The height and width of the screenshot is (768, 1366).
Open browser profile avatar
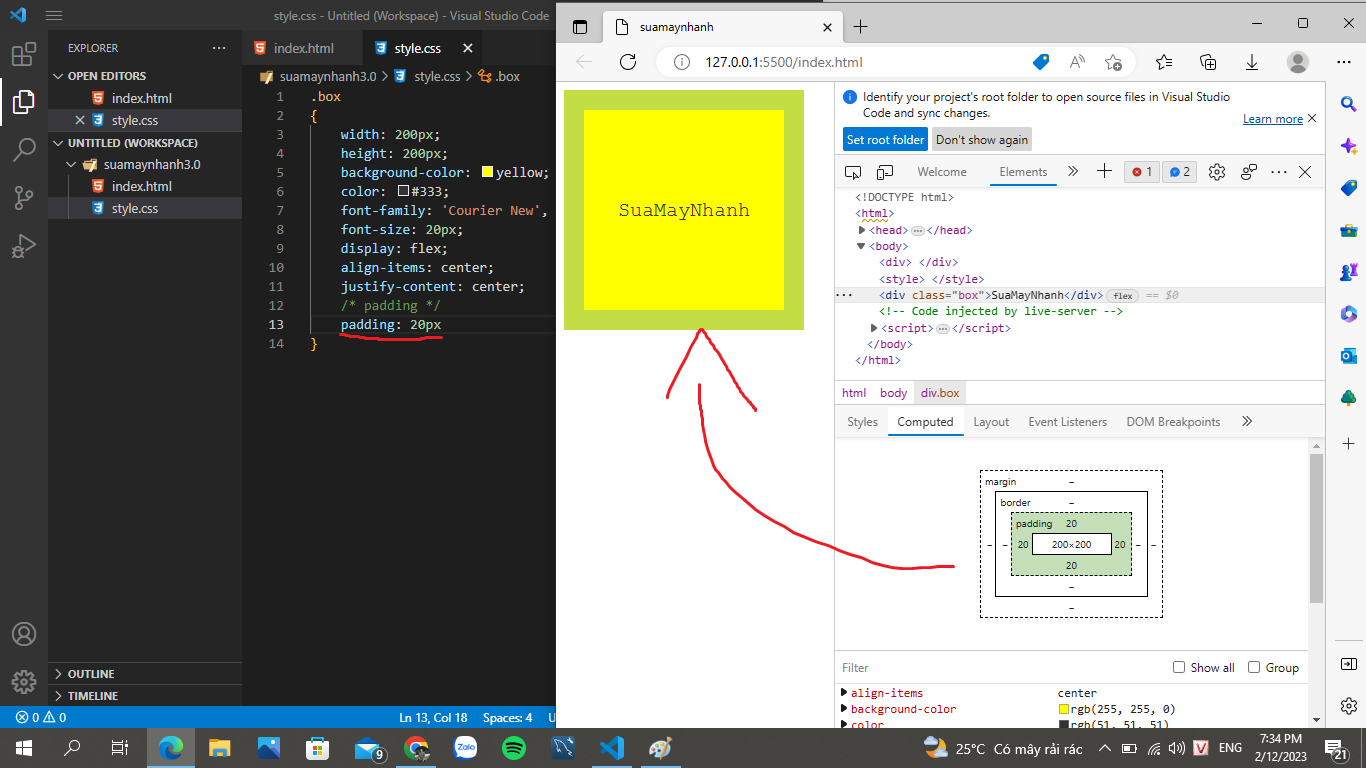pos(1298,62)
